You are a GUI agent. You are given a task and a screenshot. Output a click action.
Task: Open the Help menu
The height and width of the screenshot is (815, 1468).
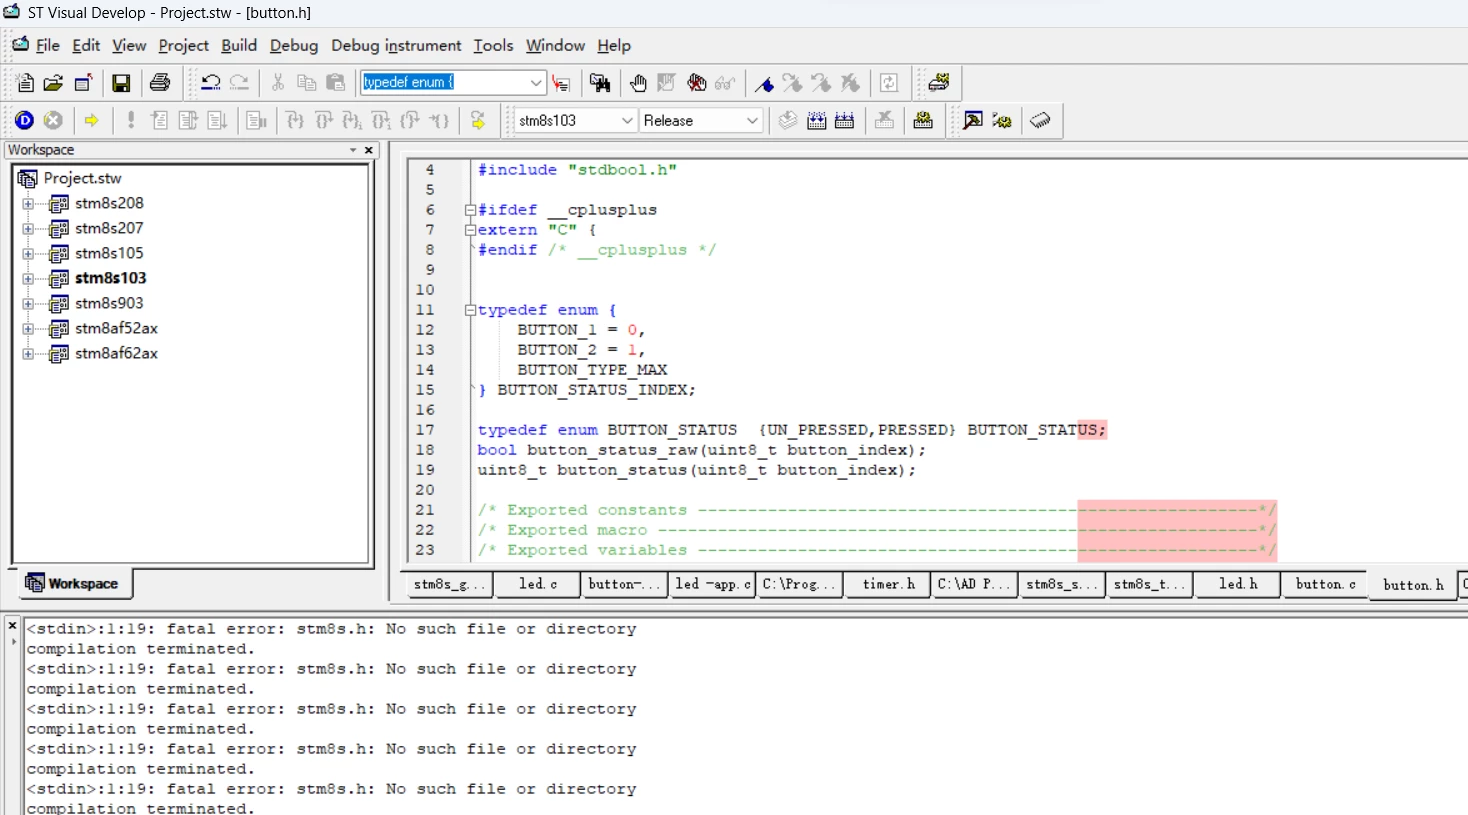click(x=614, y=46)
